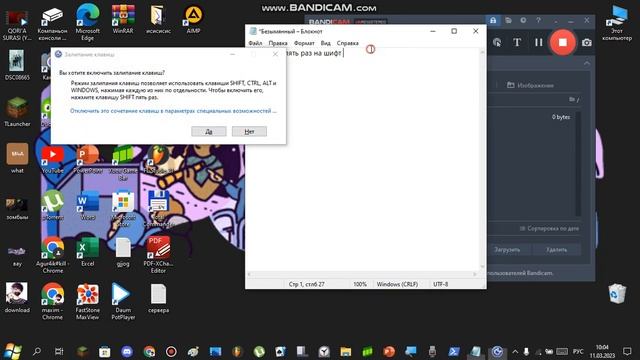
Task: Select the Excel desktop shortcut
Action: click(88, 252)
